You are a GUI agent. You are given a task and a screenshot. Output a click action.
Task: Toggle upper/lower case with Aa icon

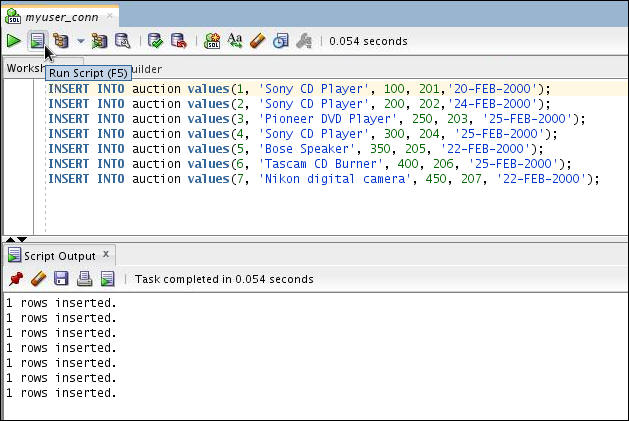pos(235,41)
